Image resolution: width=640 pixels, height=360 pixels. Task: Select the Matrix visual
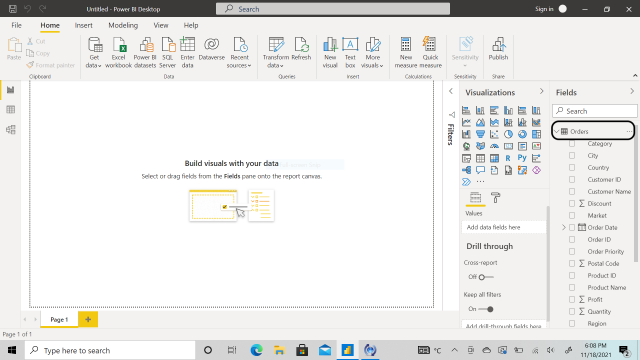[494, 158]
